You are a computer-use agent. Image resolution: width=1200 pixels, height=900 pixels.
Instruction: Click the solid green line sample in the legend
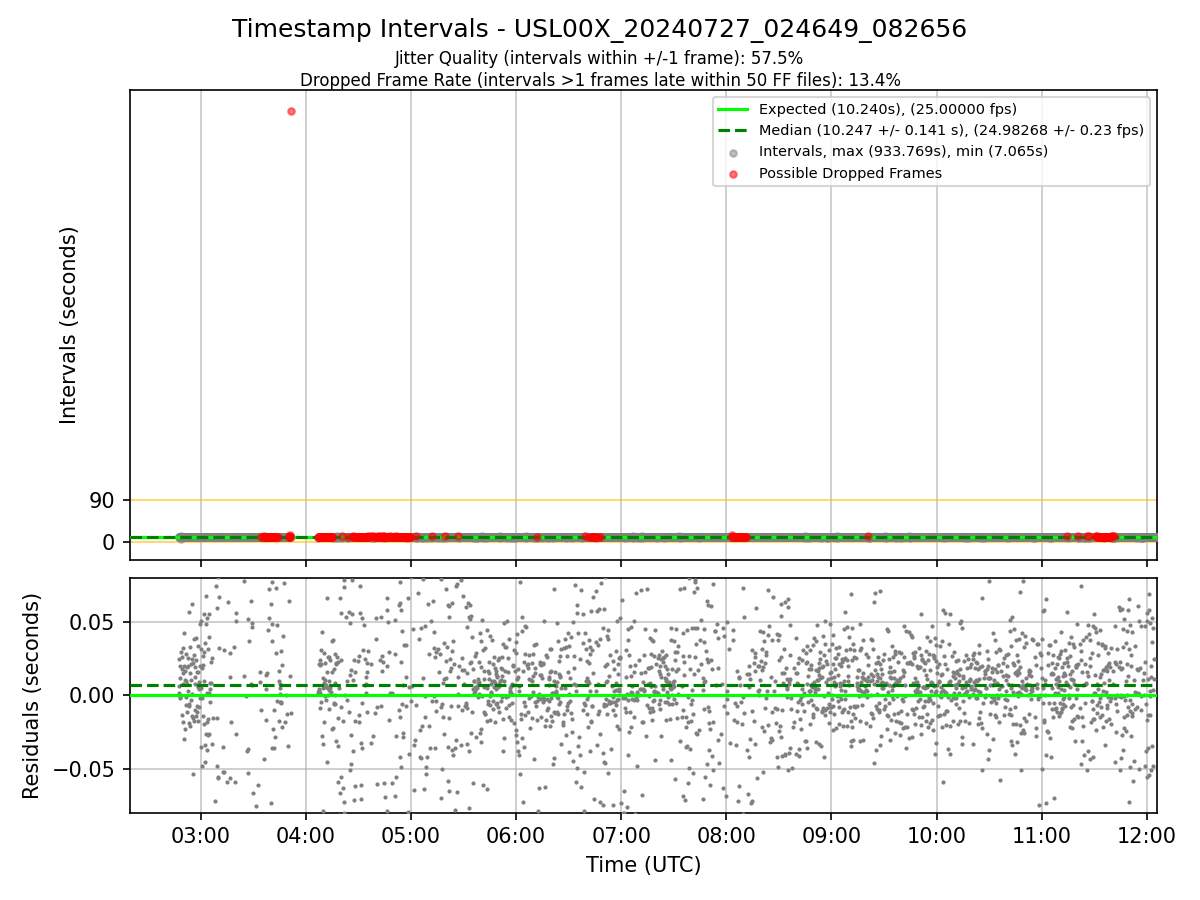click(x=733, y=109)
